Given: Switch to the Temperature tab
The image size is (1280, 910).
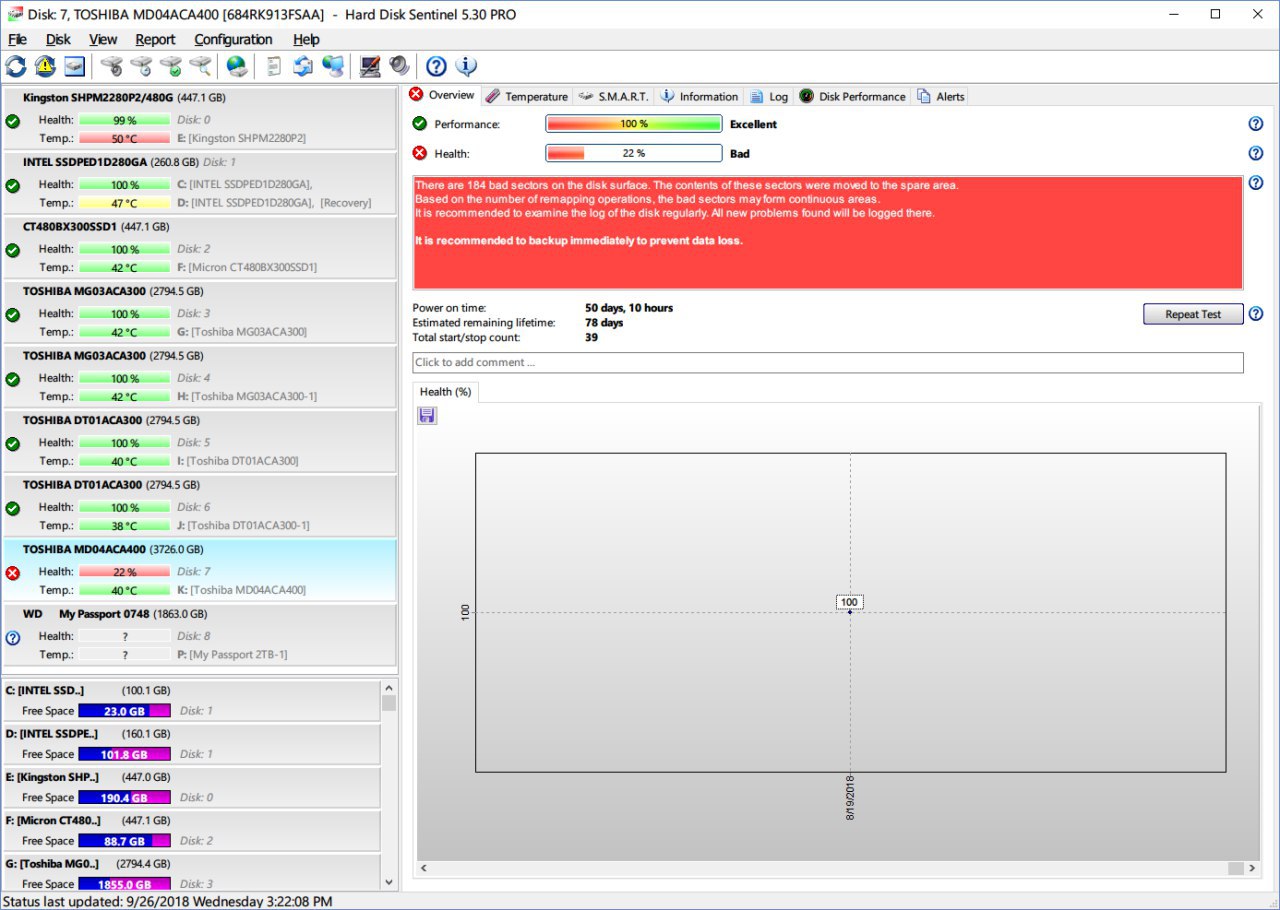Looking at the screenshot, I should 526,96.
